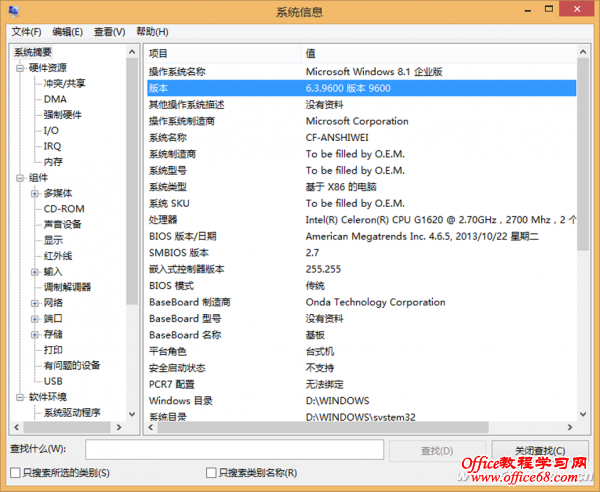Click details pane scroll right arrow
This screenshot has height=492, width=600.
tap(570, 427)
